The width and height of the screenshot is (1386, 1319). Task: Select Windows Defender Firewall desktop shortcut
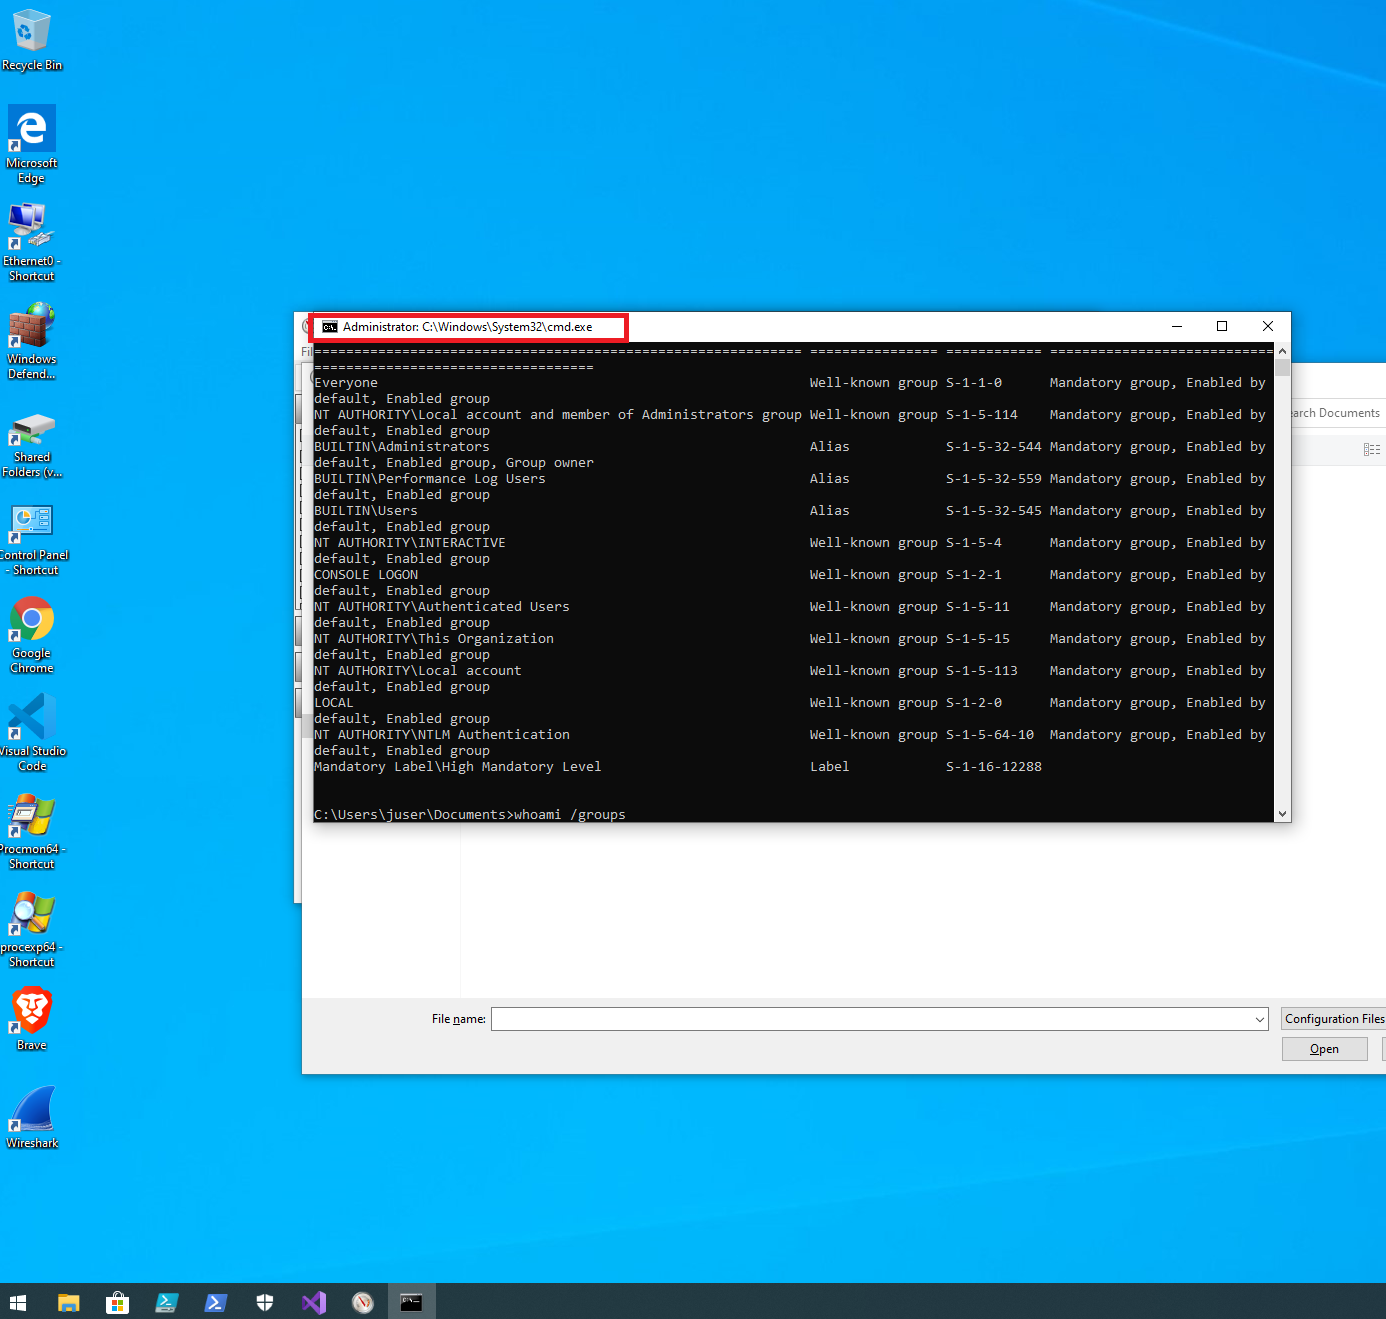31,341
